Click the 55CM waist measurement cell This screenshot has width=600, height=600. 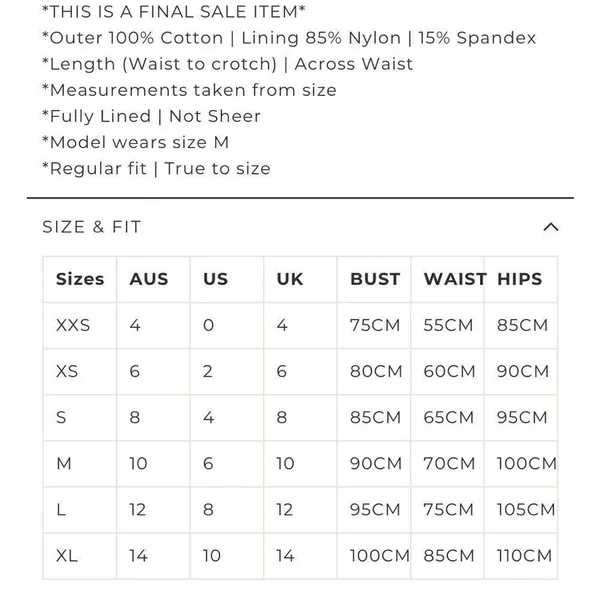pyautogui.click(x=448, y=325)
